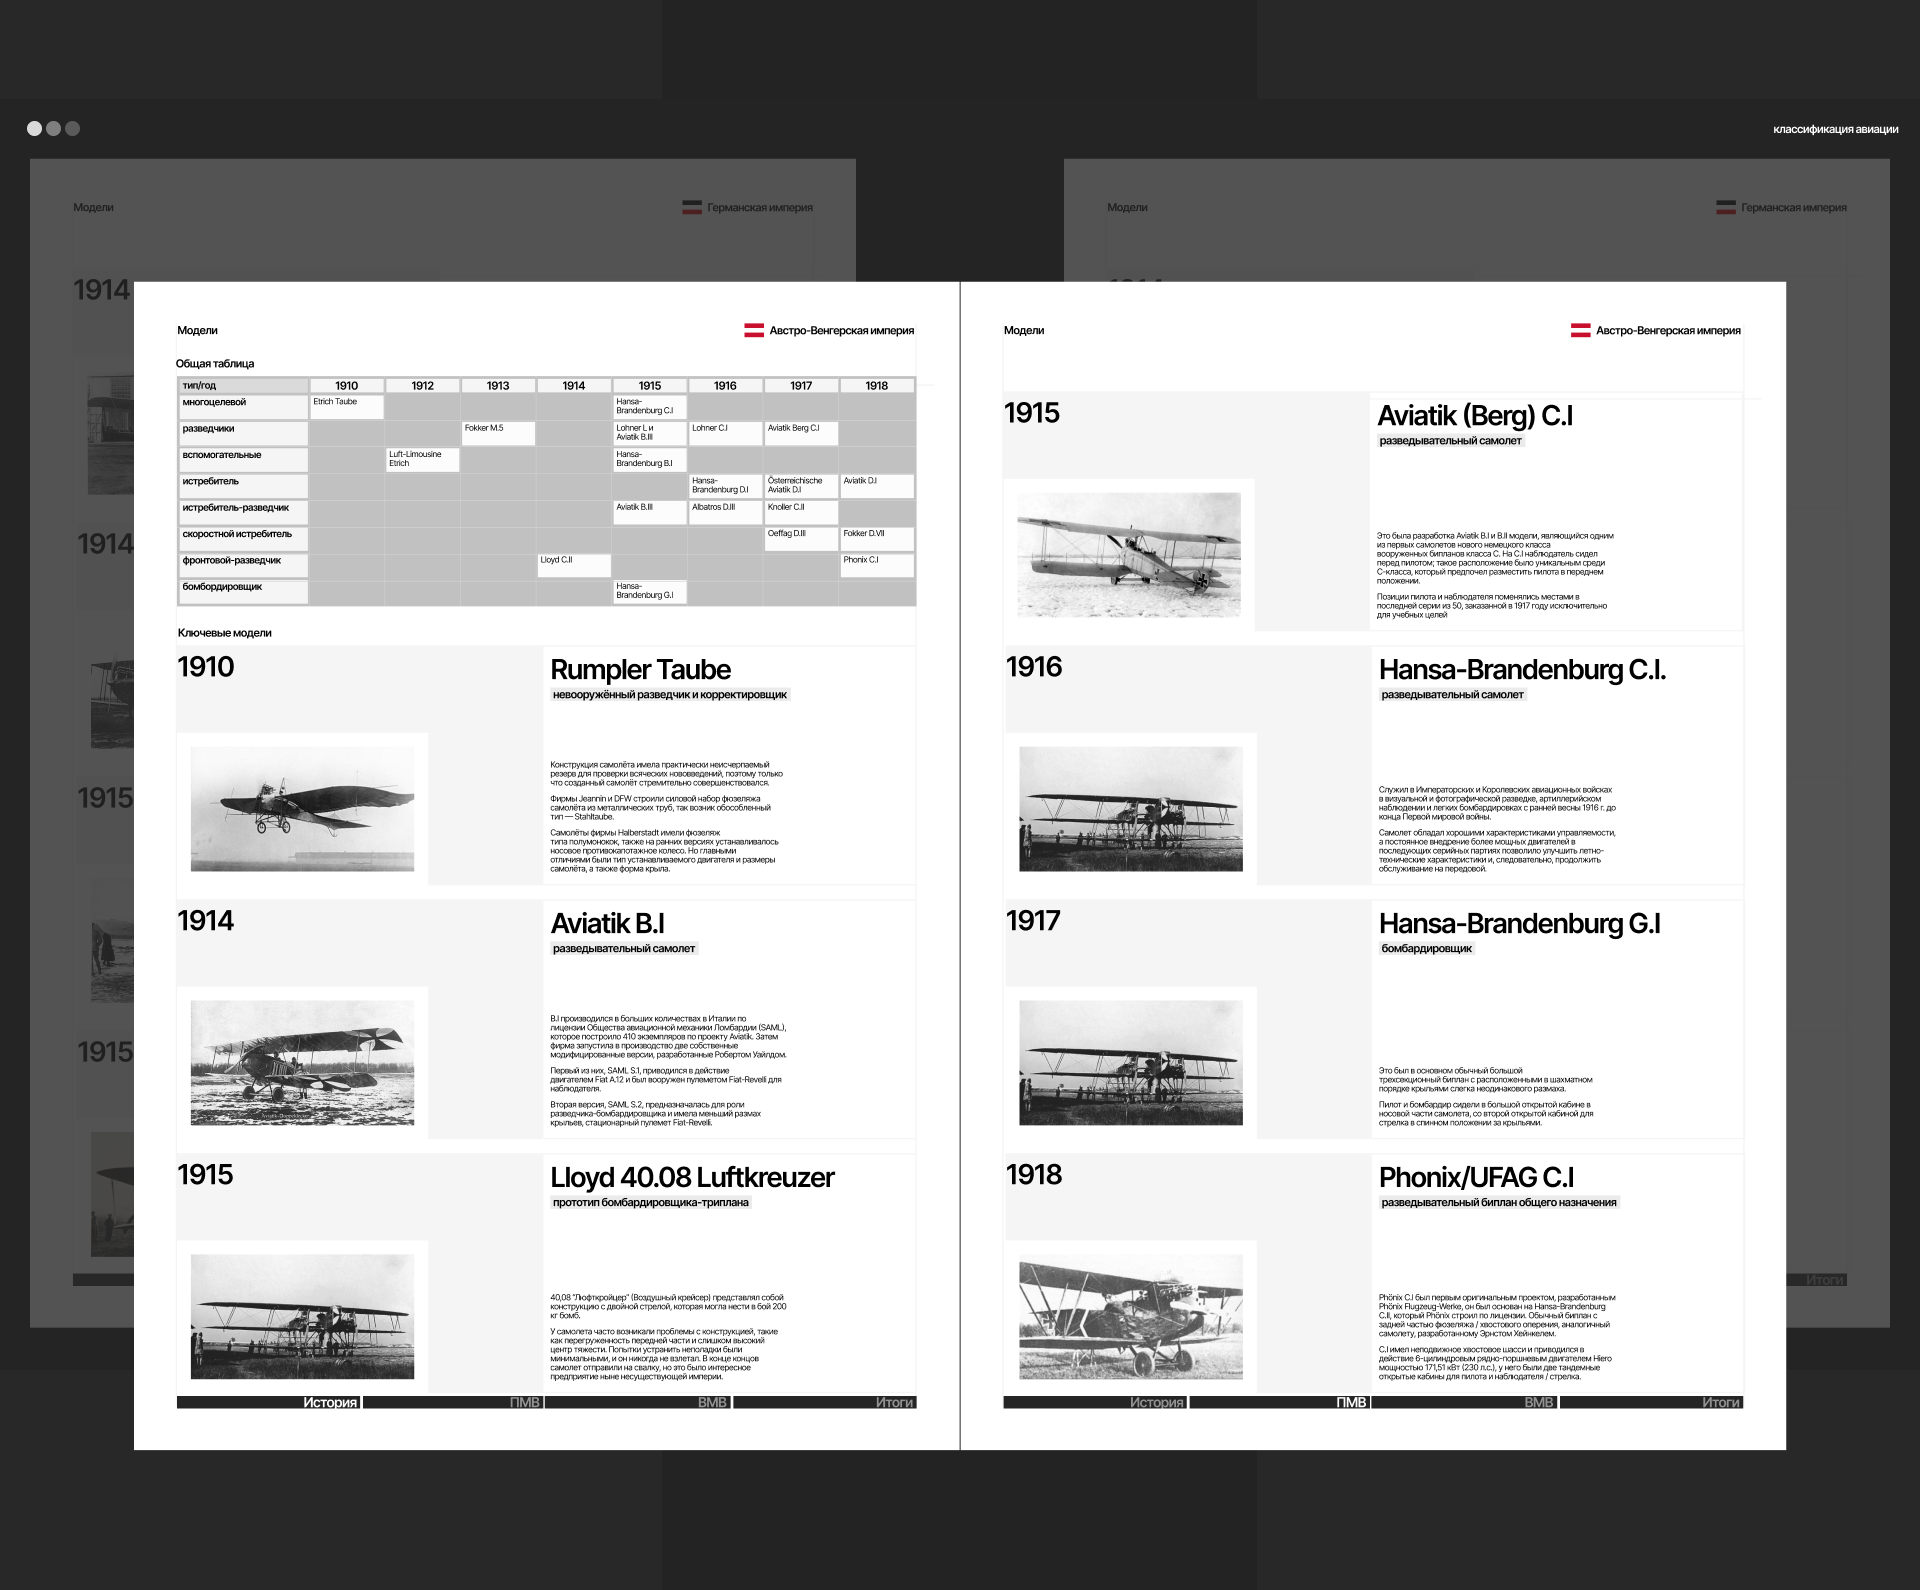
Task: Select the Fokker M.5 table cell
Action: pos(497,432)
